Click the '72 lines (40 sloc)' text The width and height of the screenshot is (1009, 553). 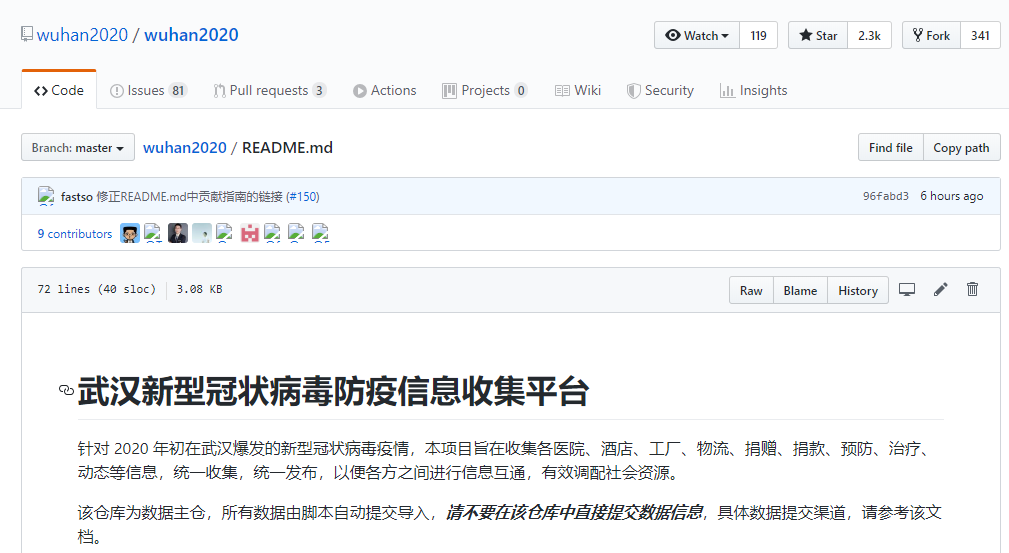click(x=97, y=289)
